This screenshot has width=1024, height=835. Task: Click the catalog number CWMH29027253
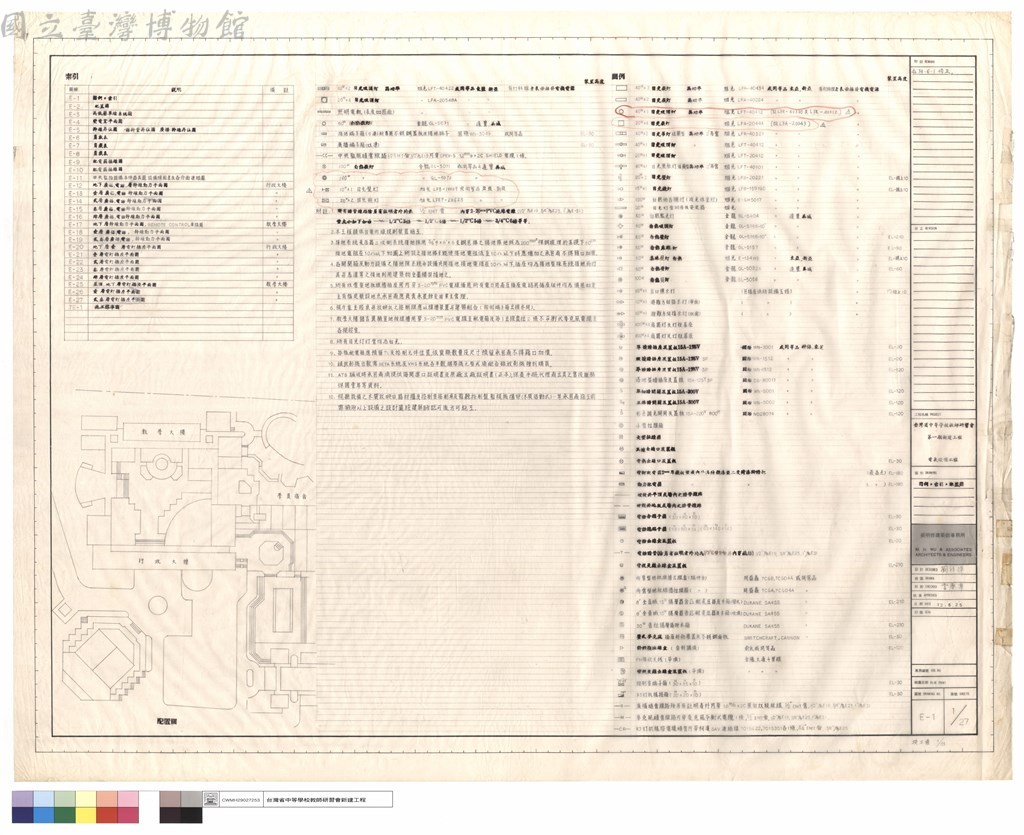click(x=240, y=799)
